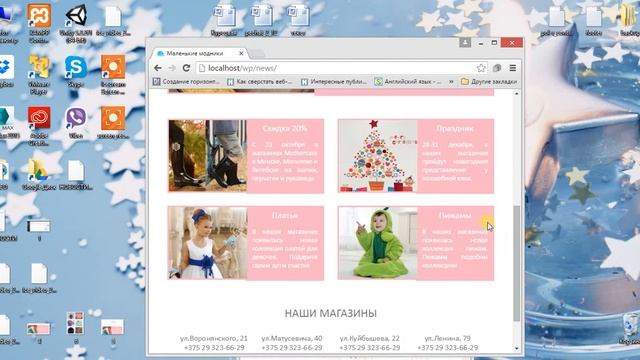Screen dimensions: 640x360
Task: Expand the hidden bookmarks chevron
Action: (x=451, y=82)
